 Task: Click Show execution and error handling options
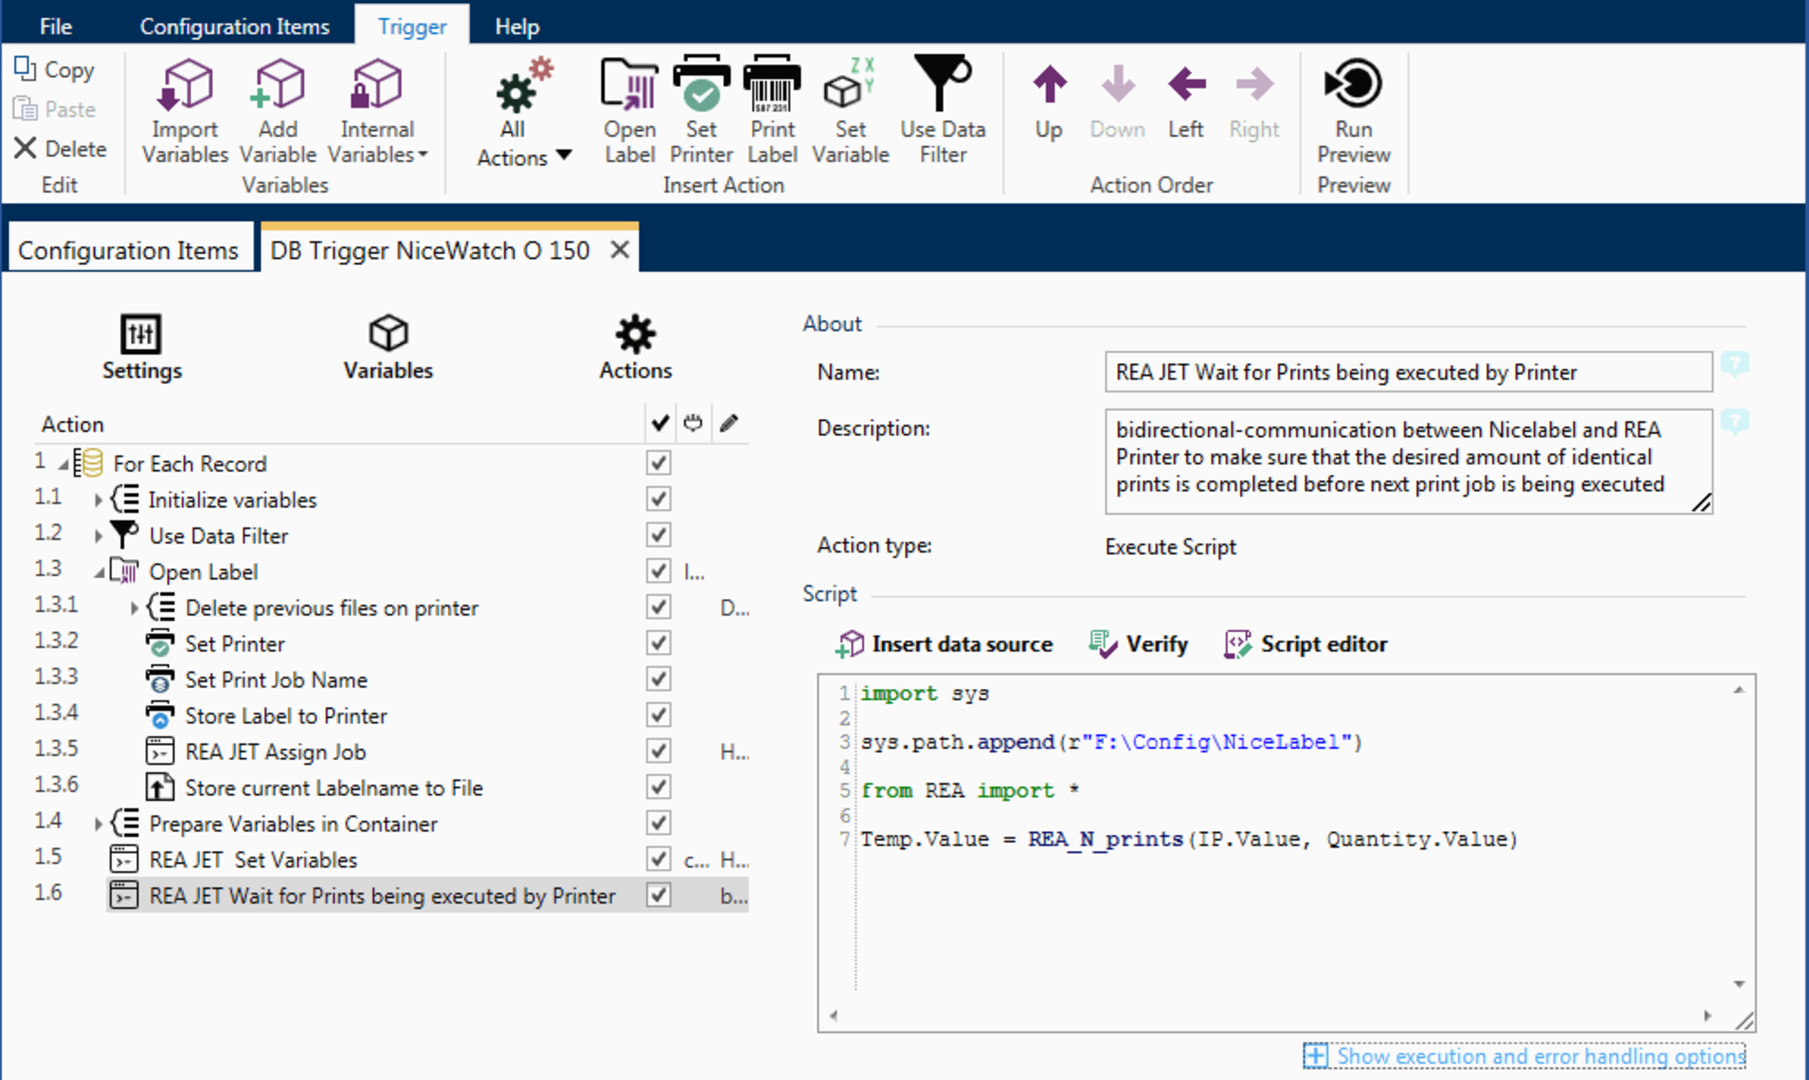tap(1538, 1056)
